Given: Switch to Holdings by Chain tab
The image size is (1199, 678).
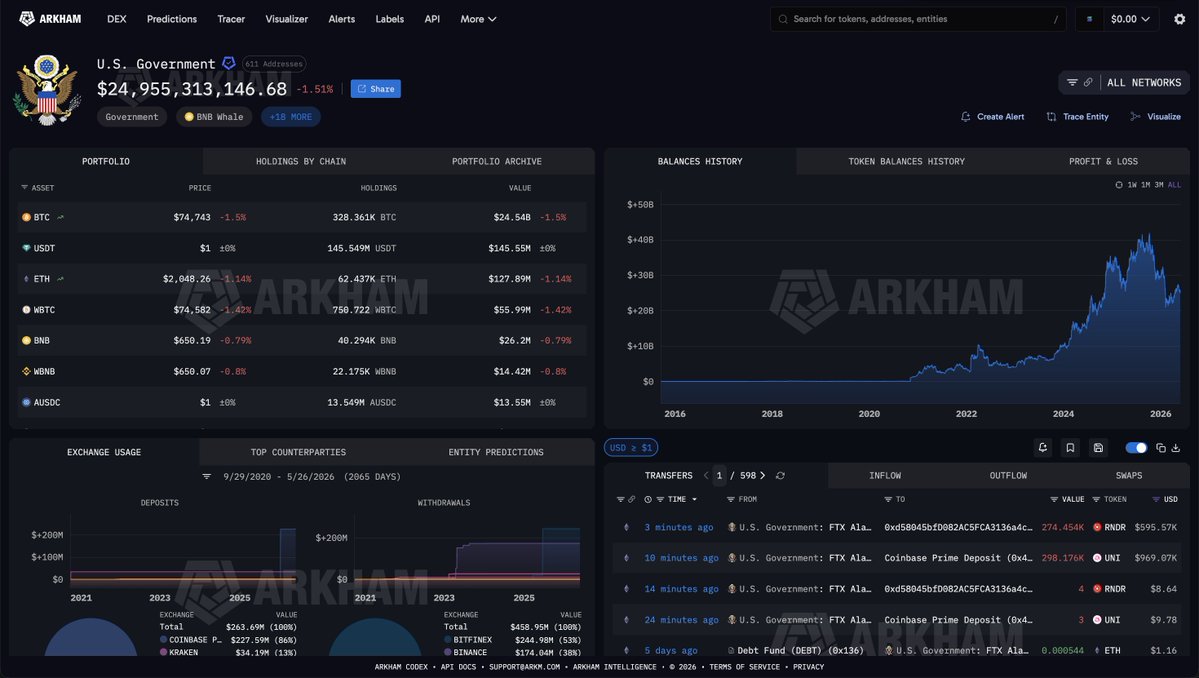Looking at the screenshot, I should pos(301,161).
